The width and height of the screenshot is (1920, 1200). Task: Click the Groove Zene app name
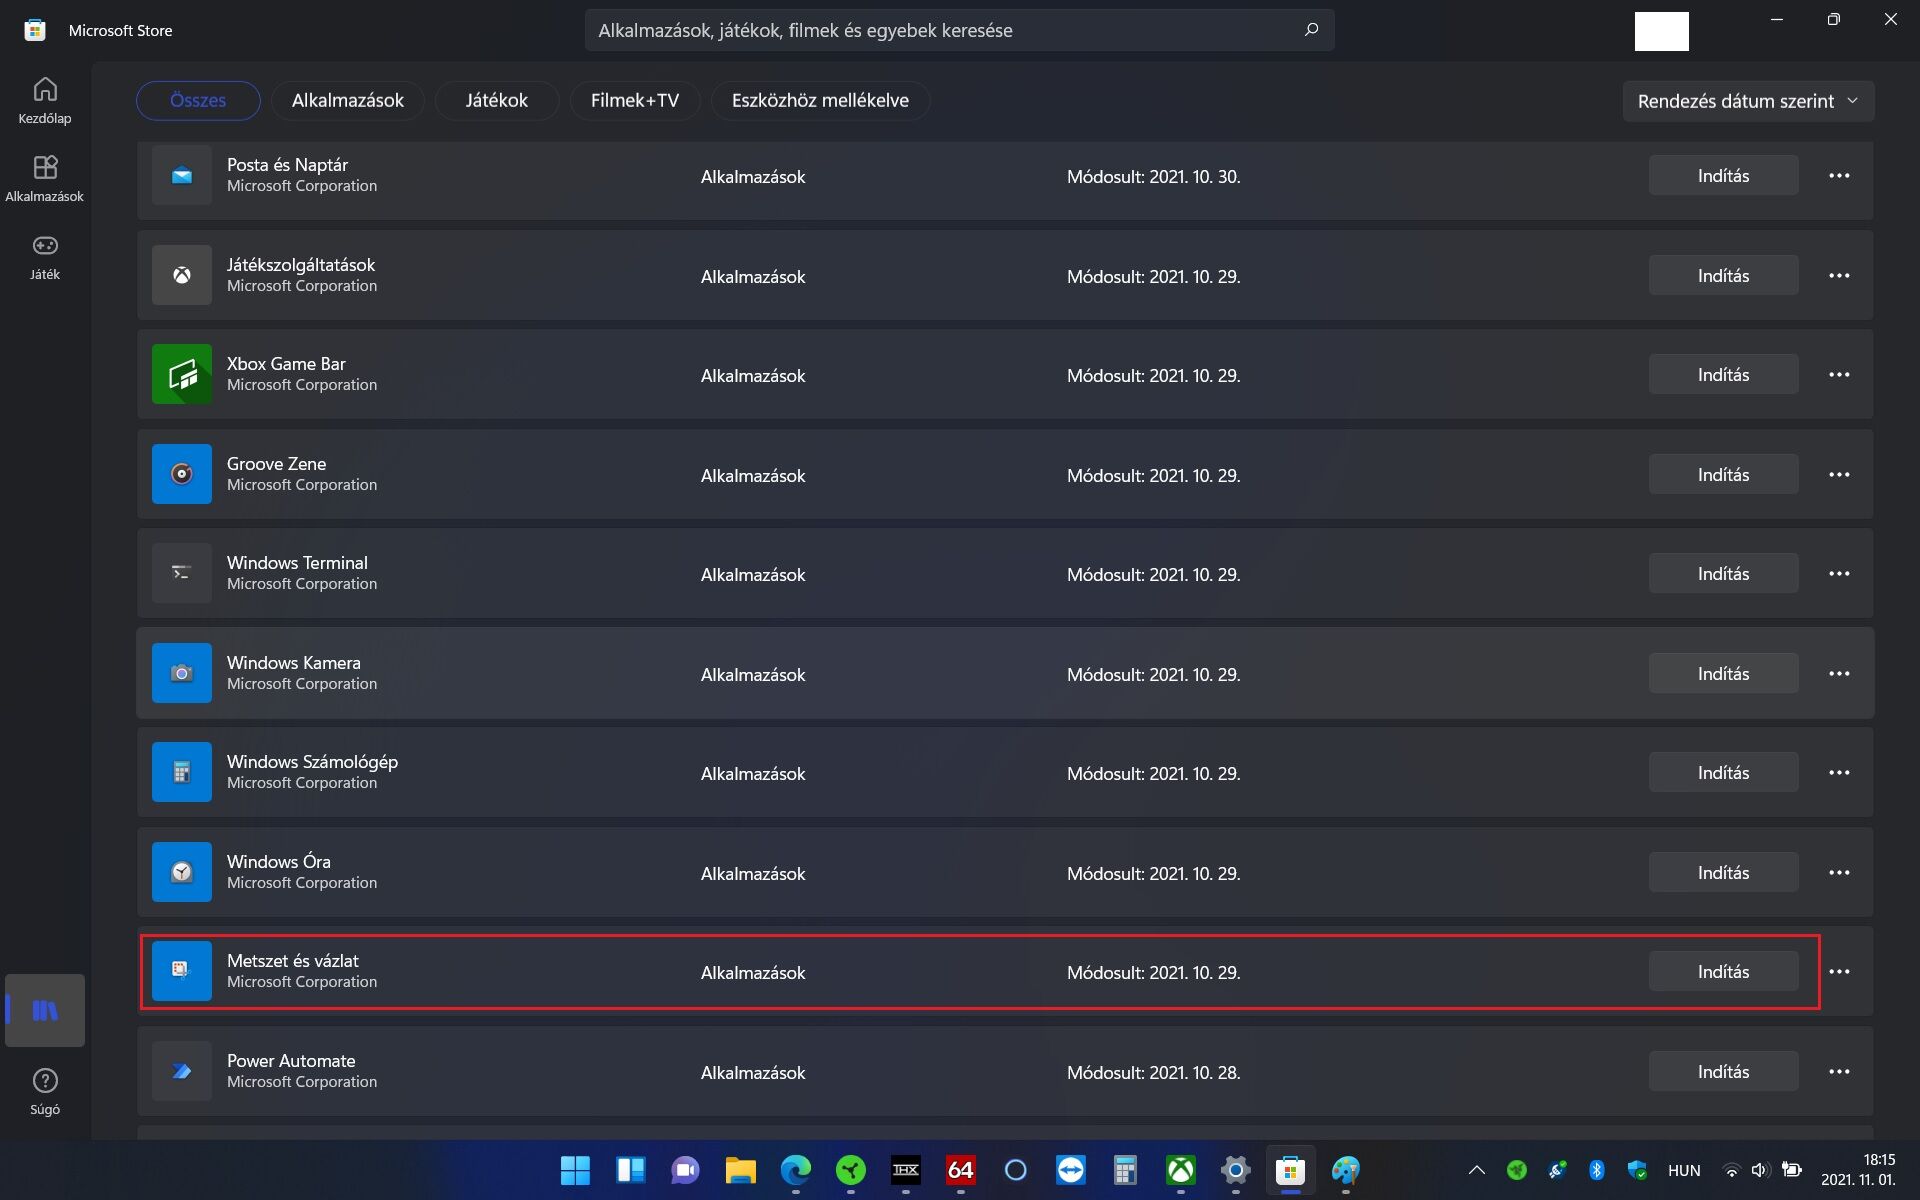click(276, 464)
